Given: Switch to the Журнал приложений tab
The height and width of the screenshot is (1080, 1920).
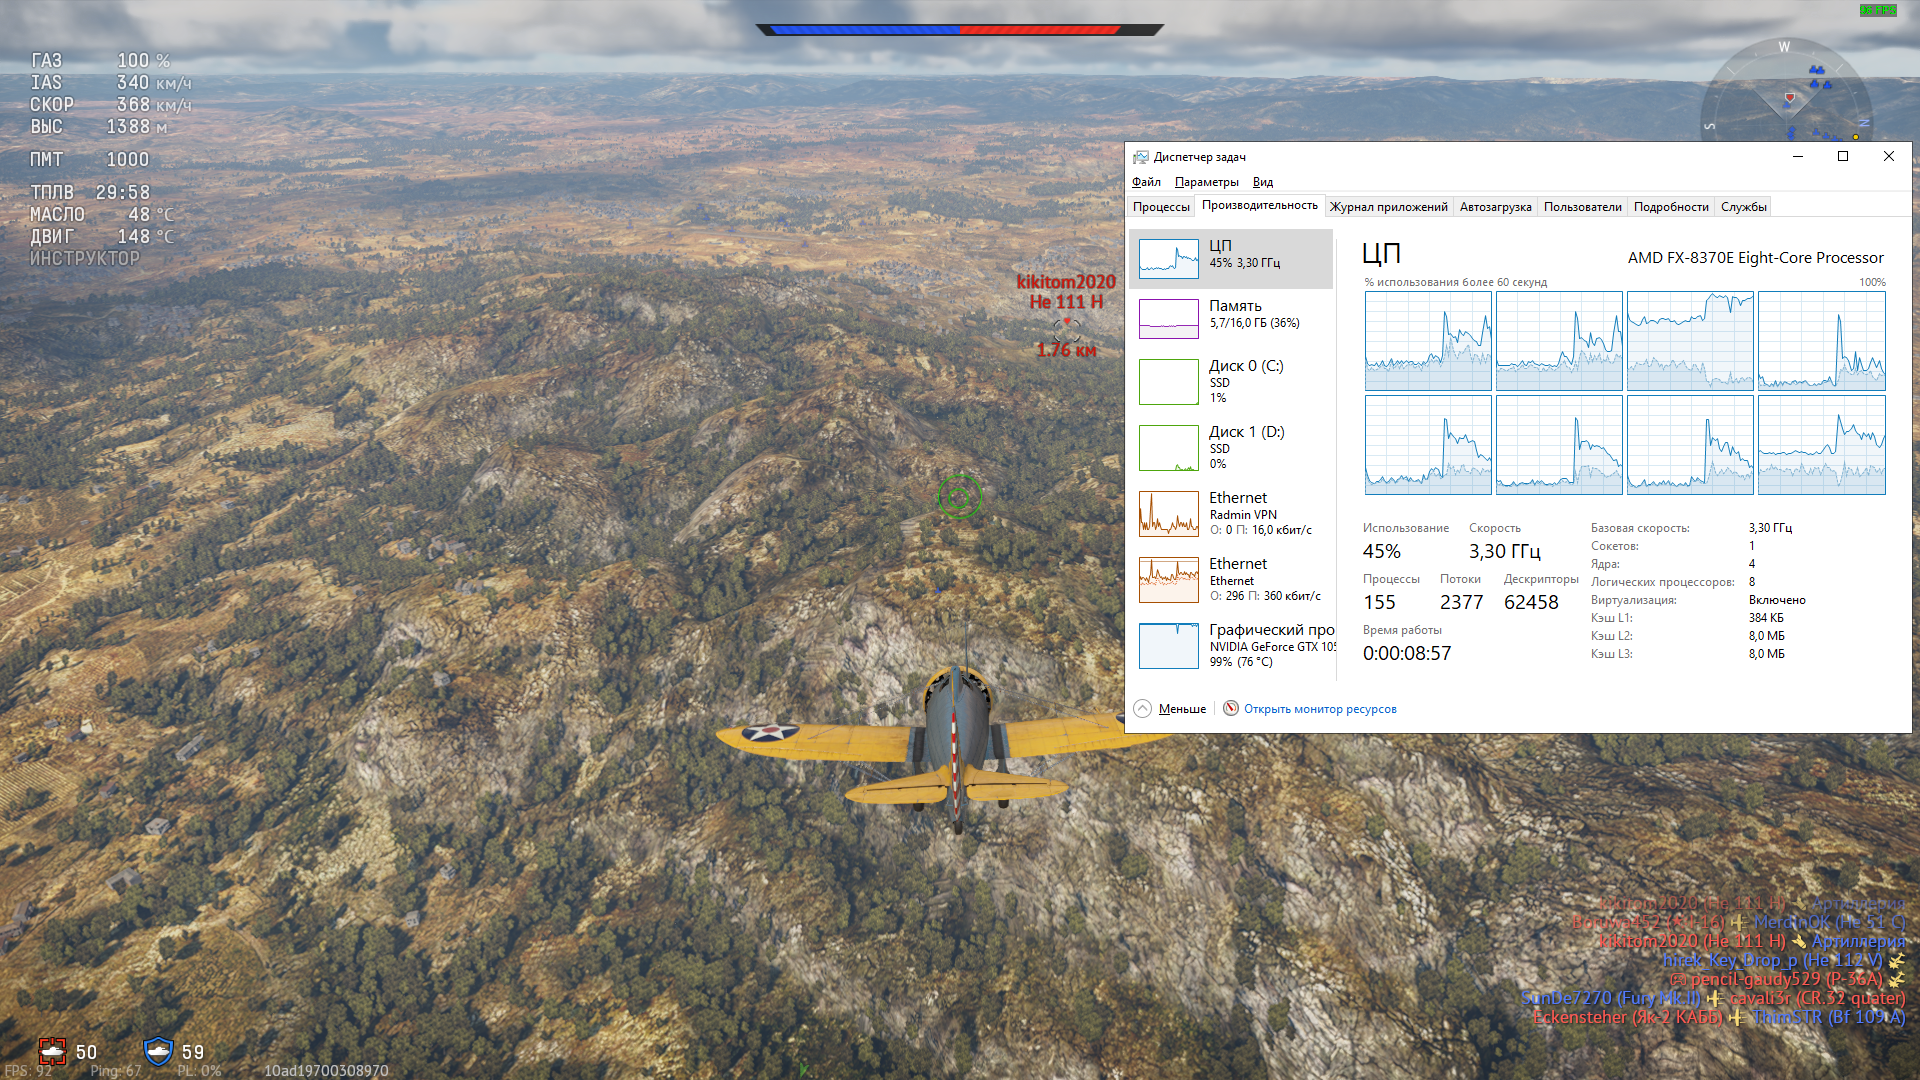Looking at the screenshot, I should pyautogui.click(x=1388, y=207).
